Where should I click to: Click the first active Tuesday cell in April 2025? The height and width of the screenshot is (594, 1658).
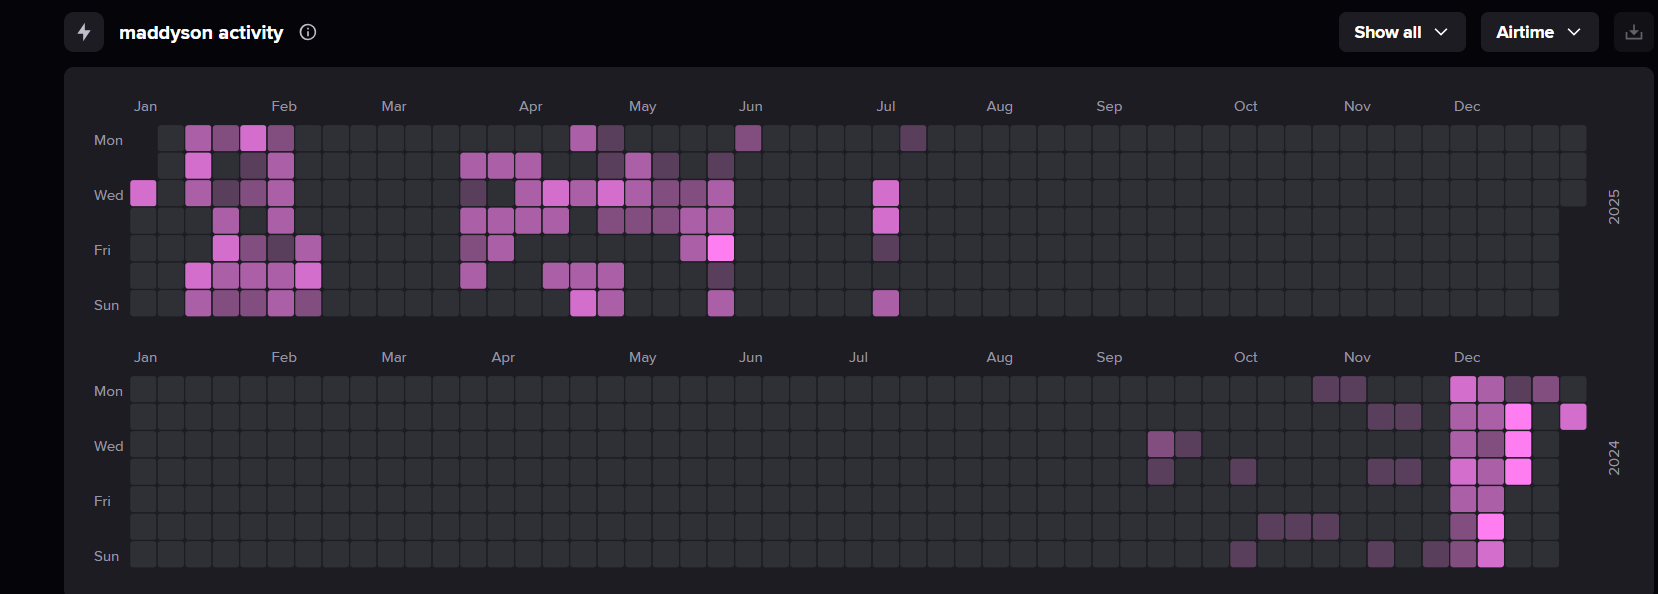[x=473, y=165]
